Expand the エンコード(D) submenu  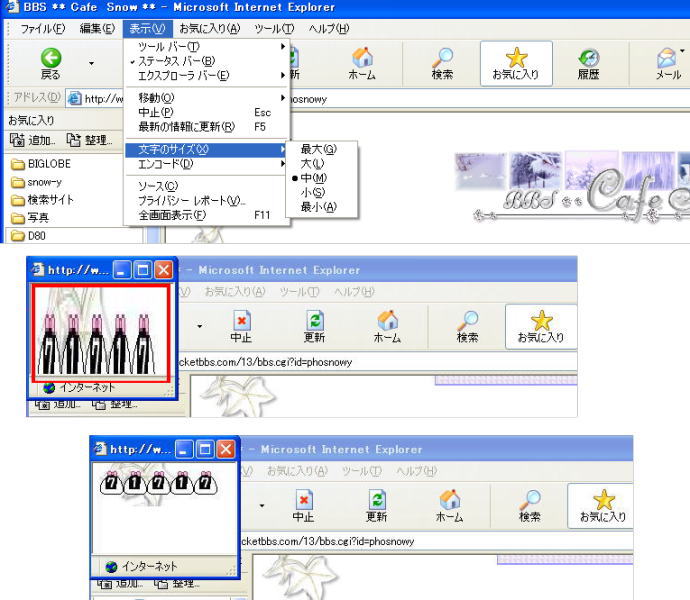[165, 164]
